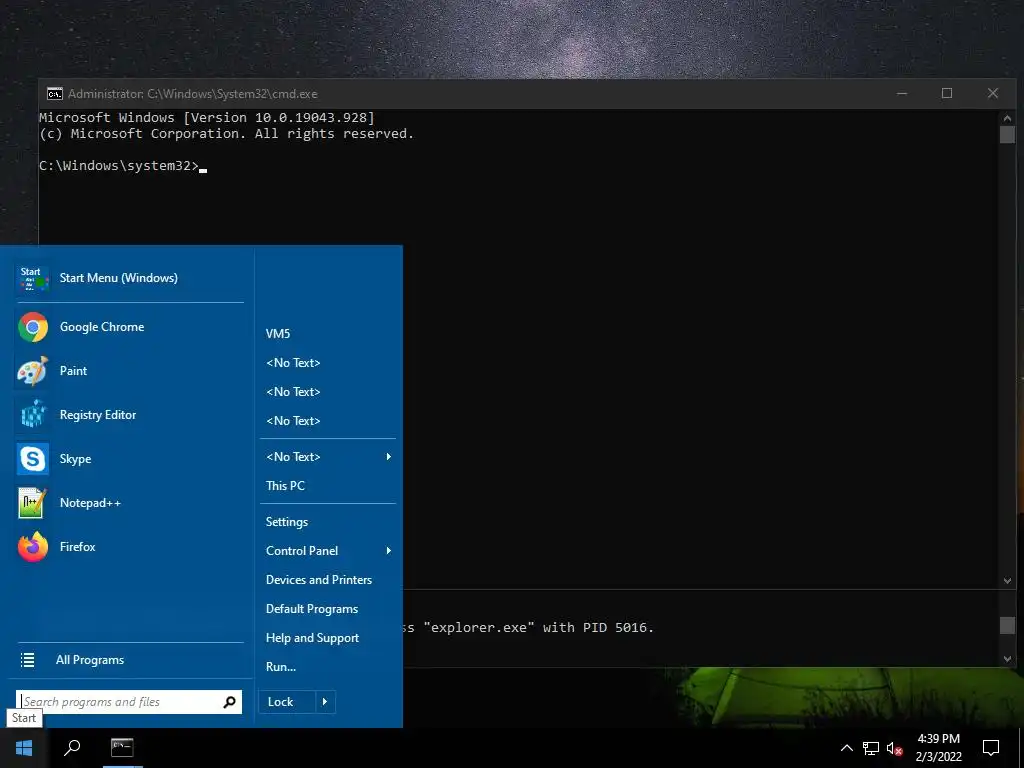Open the network tray icon

pyautogui.click(x=871, y=748)
